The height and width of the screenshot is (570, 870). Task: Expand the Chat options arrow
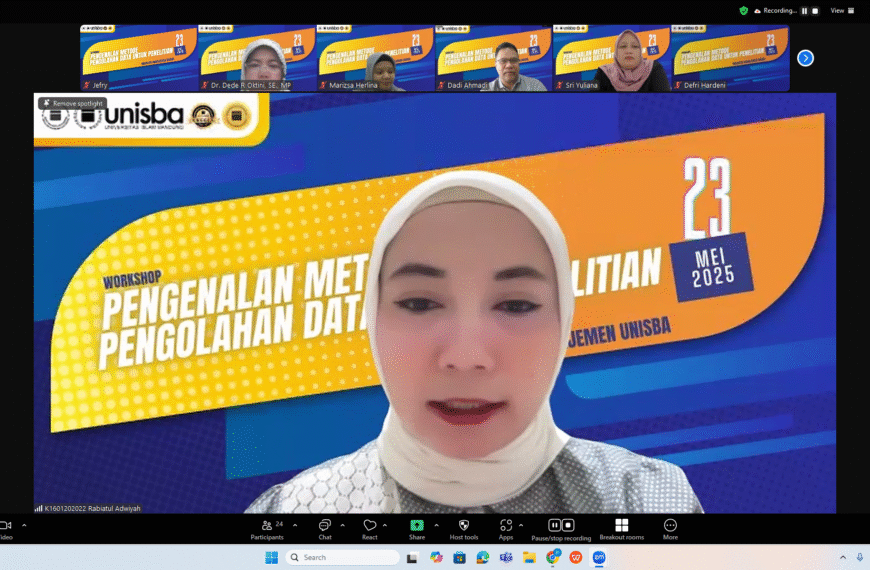click(x=343, y=525)
